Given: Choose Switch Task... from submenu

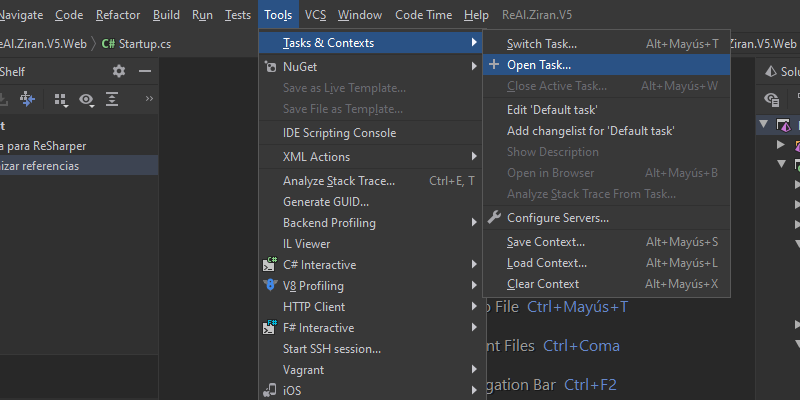Looking at the screenshot, I should (x=606, y=44).
